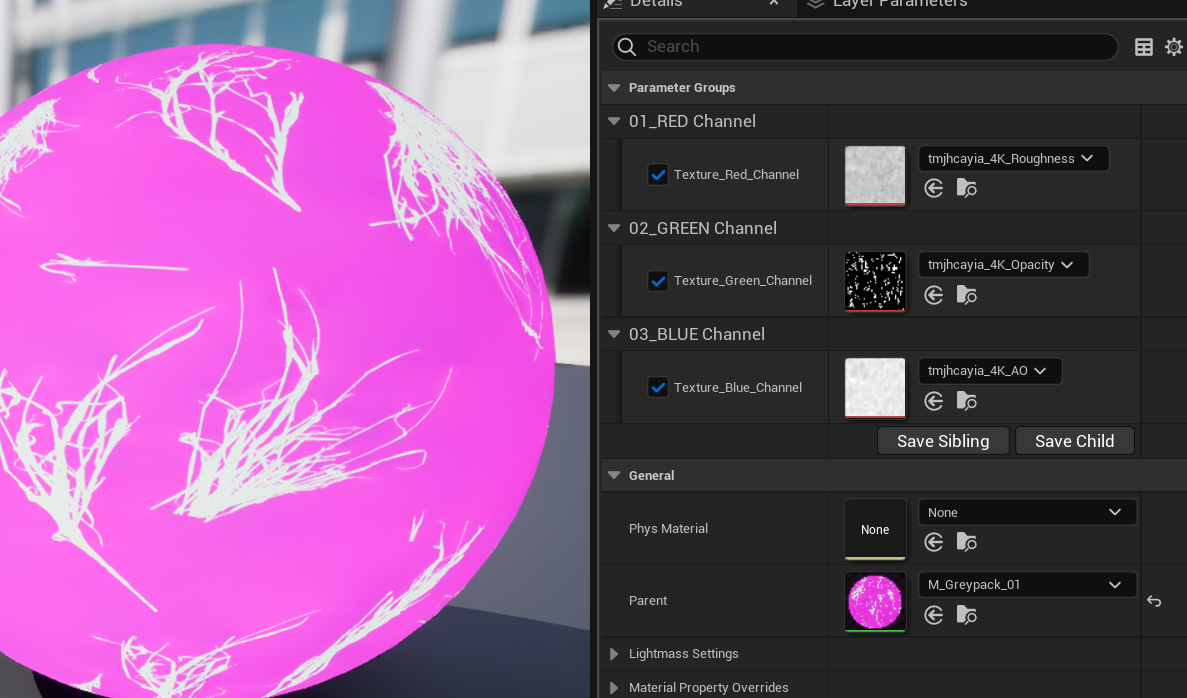The width and height of the screenshot is (1187, 698).
Task: Open tmjhcayia_4K_Roughness texture dropdown
Action: click(1014, 158)
